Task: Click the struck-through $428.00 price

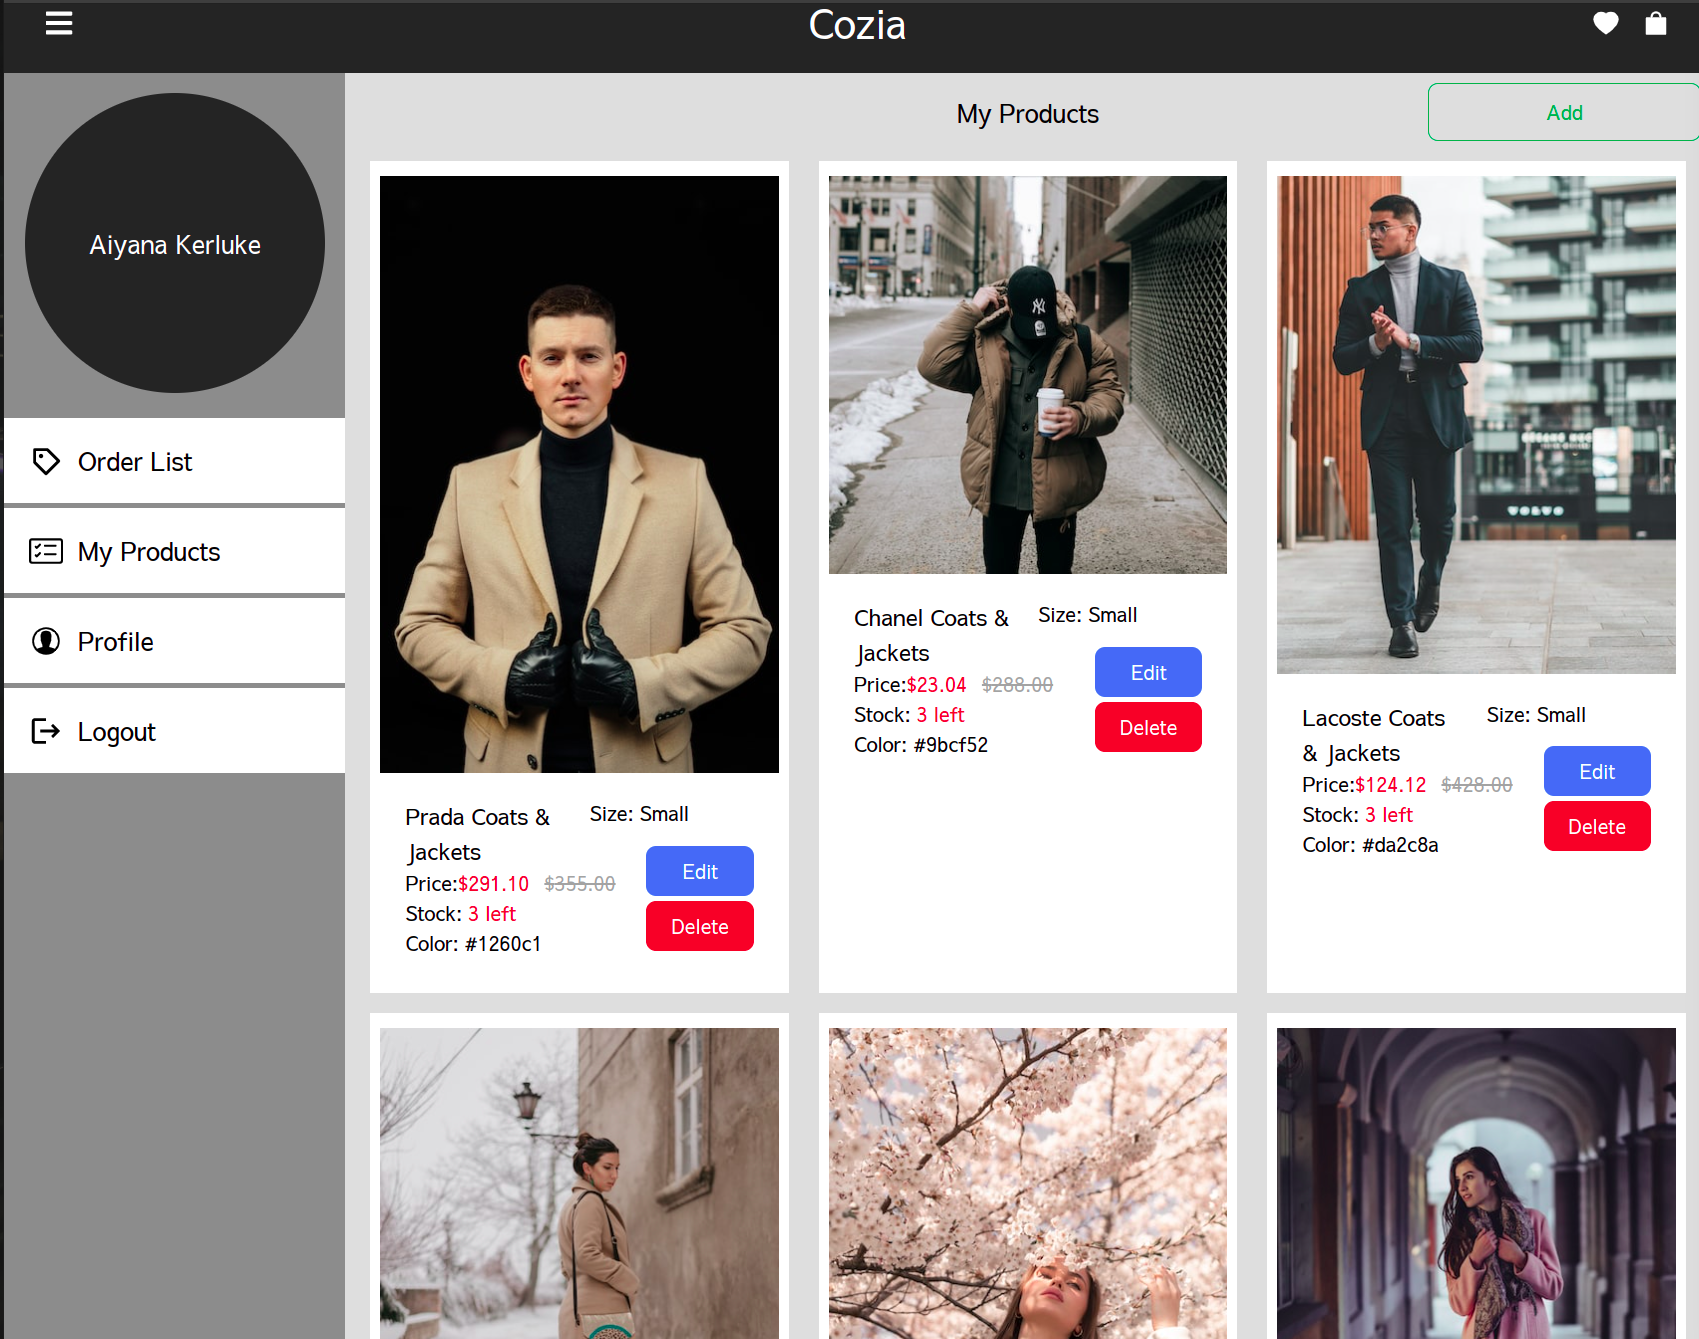Action: point(1477,785)
